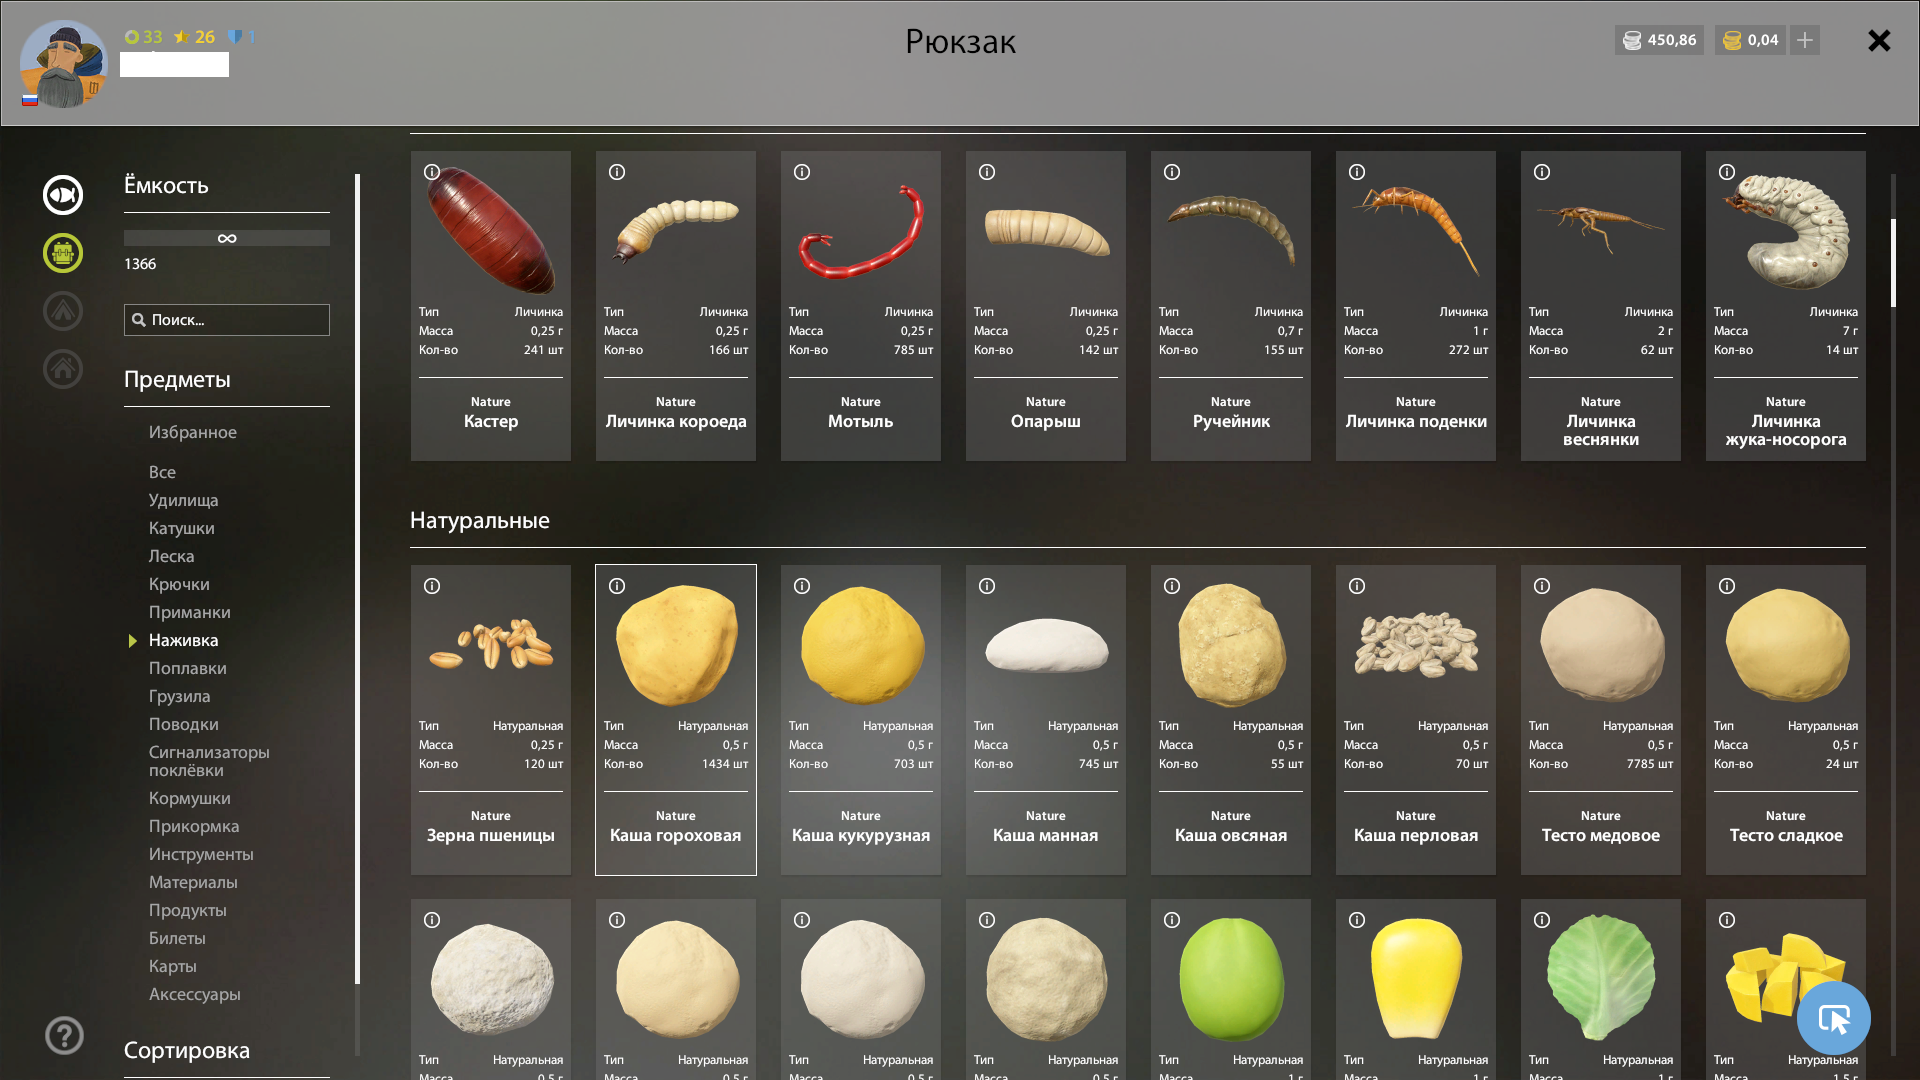Select the Удилища category
Viewport: 1920px width, 1080px height.
pyautogui.click(x=183, y=500)
